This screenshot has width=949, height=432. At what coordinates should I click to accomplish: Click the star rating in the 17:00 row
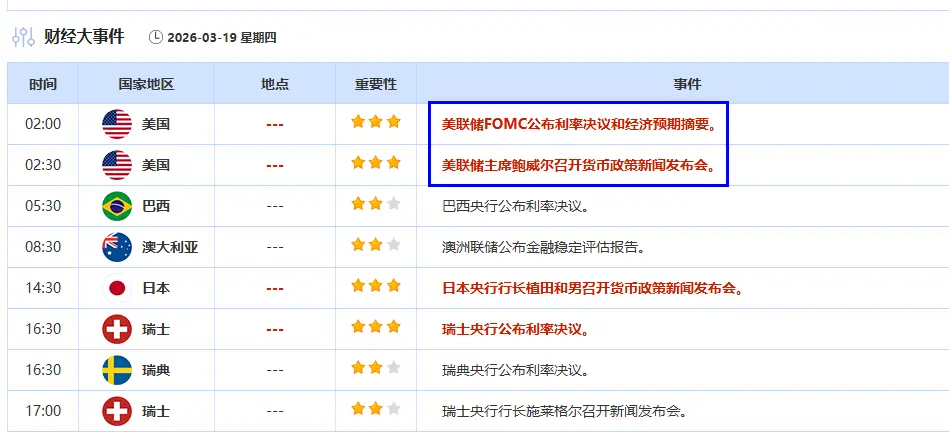click(376, 409)
